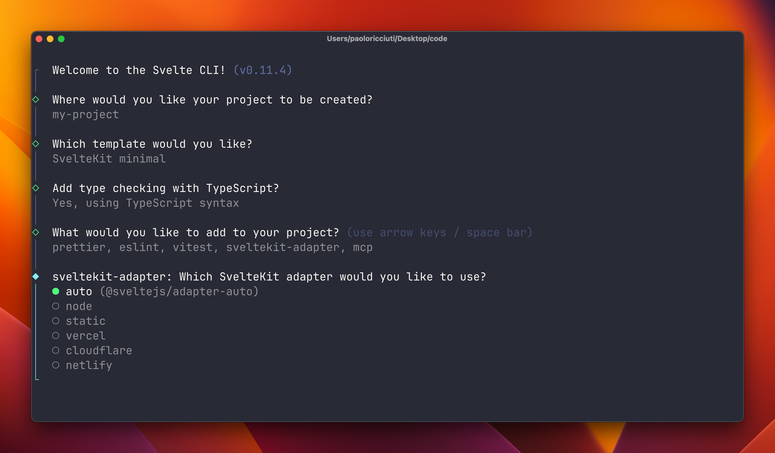Click the green diamond beside project location question
Screen dimensions: 775x453
(36, 99)
